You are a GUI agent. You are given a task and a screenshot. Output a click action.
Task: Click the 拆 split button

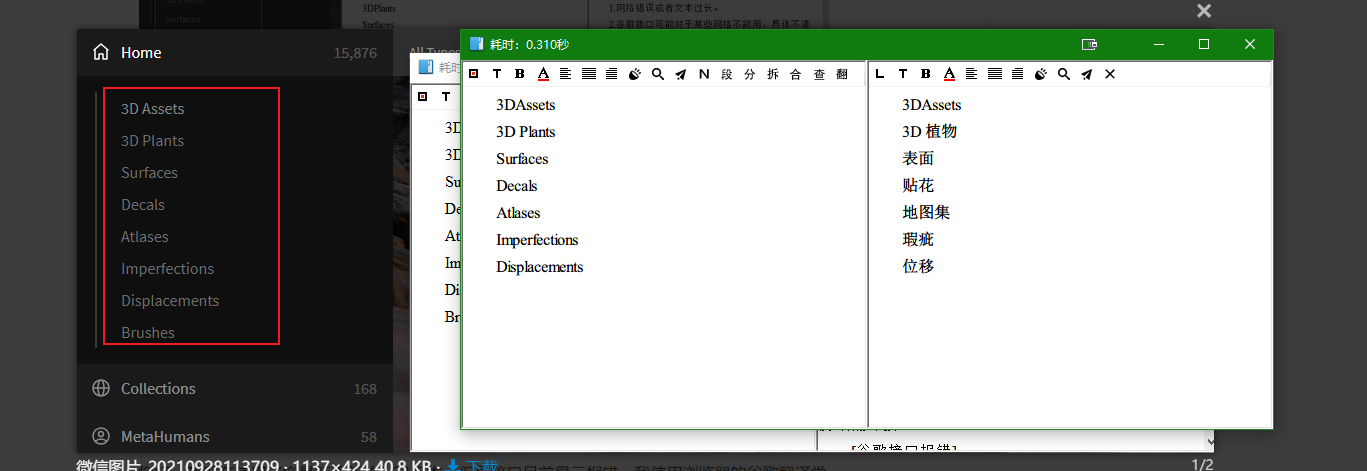pos(773,74)
